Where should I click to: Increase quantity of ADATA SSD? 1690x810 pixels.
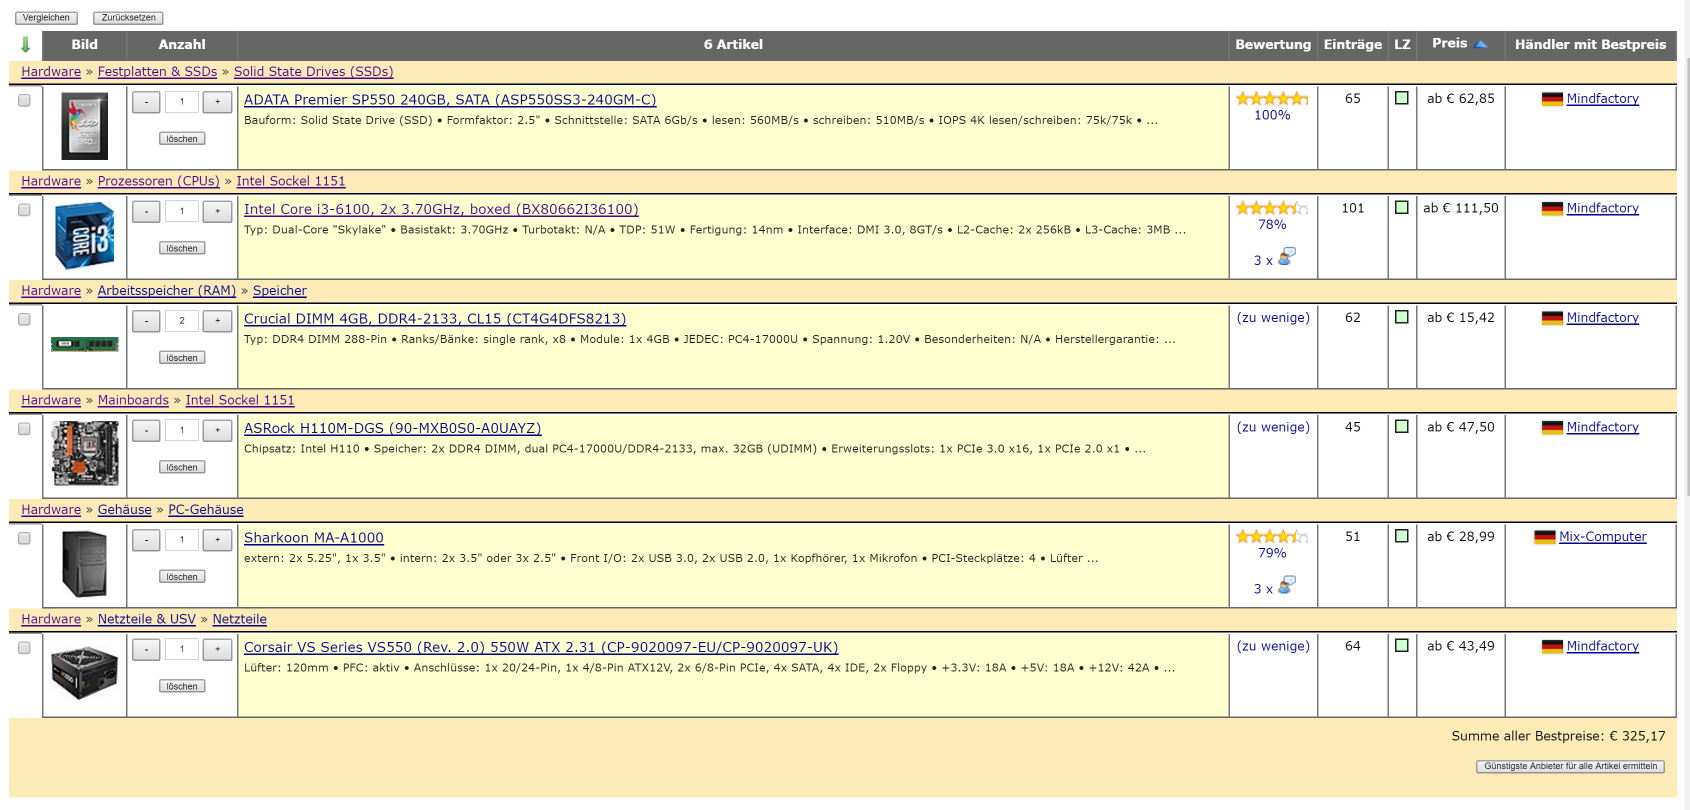pyautogui.click(x=217, y=102)
